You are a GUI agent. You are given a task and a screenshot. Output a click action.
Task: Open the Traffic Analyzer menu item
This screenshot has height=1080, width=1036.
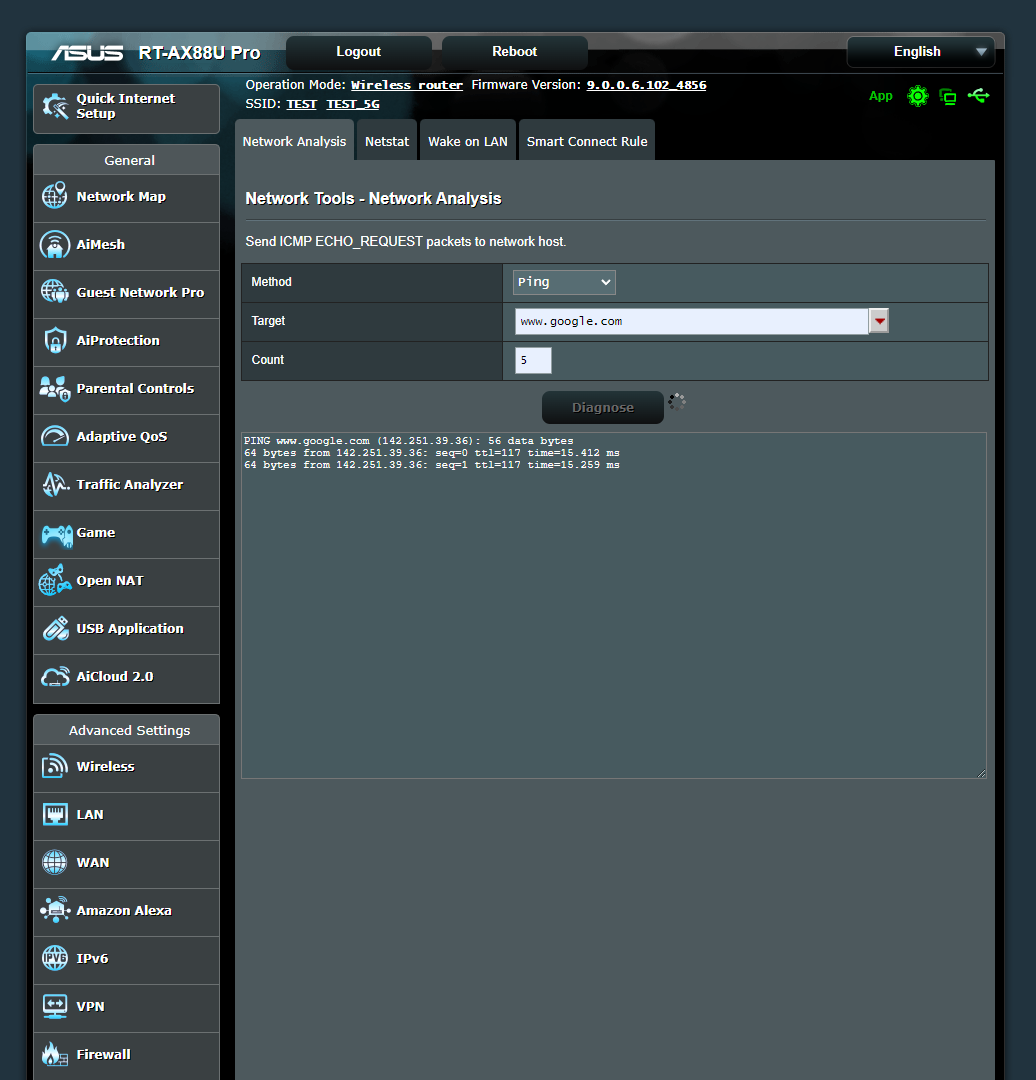[127, 486]
